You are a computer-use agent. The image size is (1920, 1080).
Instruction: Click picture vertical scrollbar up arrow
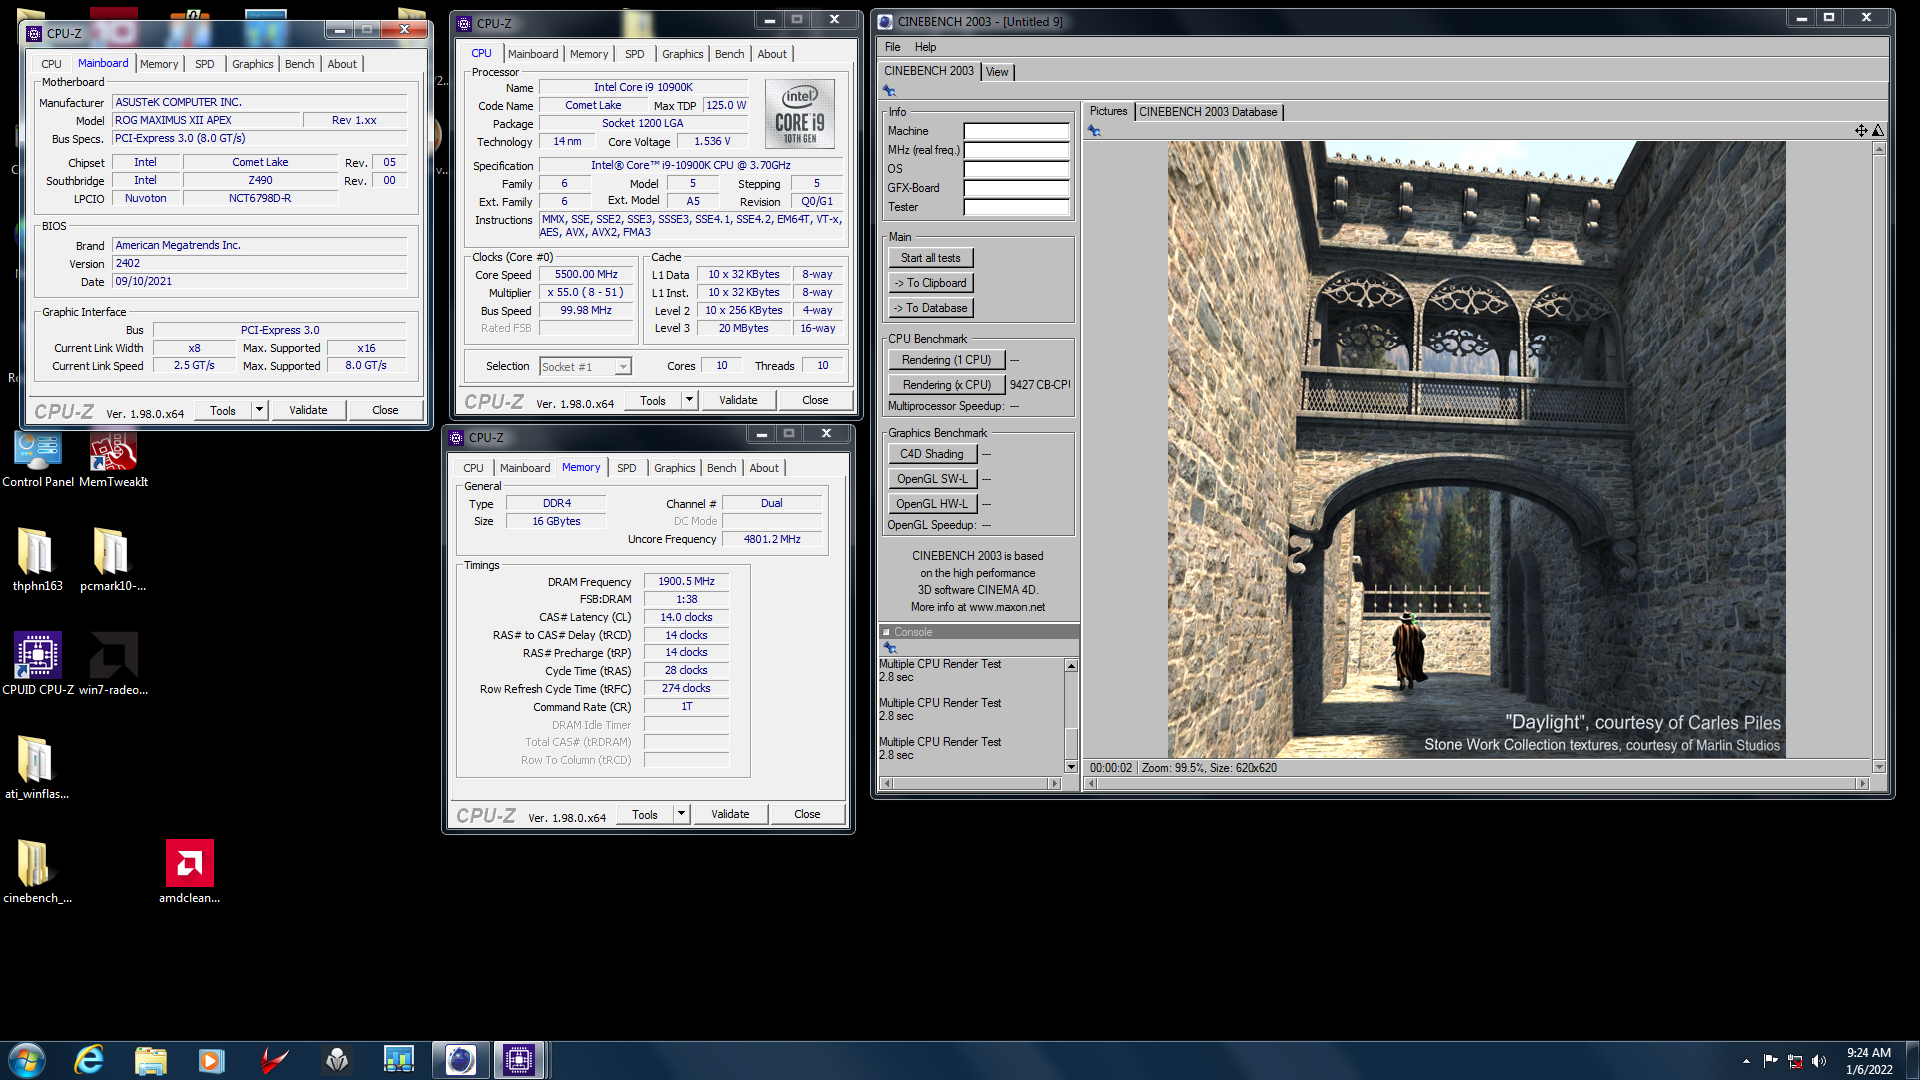tap(1879, 149)
